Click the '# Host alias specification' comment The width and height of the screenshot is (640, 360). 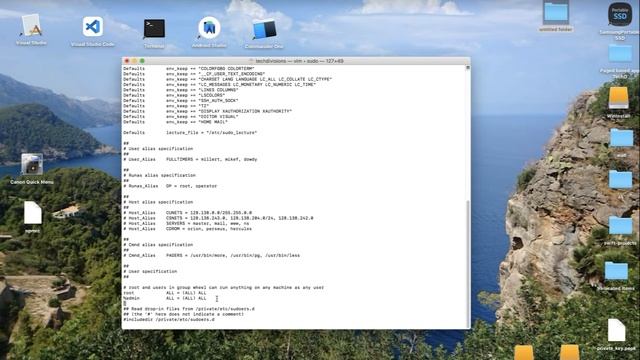pyautogui.click(x=158, y=202)
